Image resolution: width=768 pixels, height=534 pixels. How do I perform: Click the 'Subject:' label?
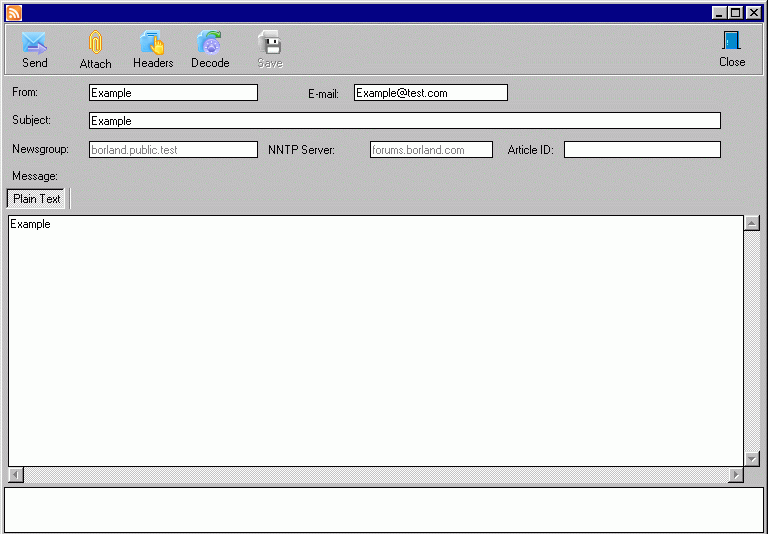coord(31,120)
